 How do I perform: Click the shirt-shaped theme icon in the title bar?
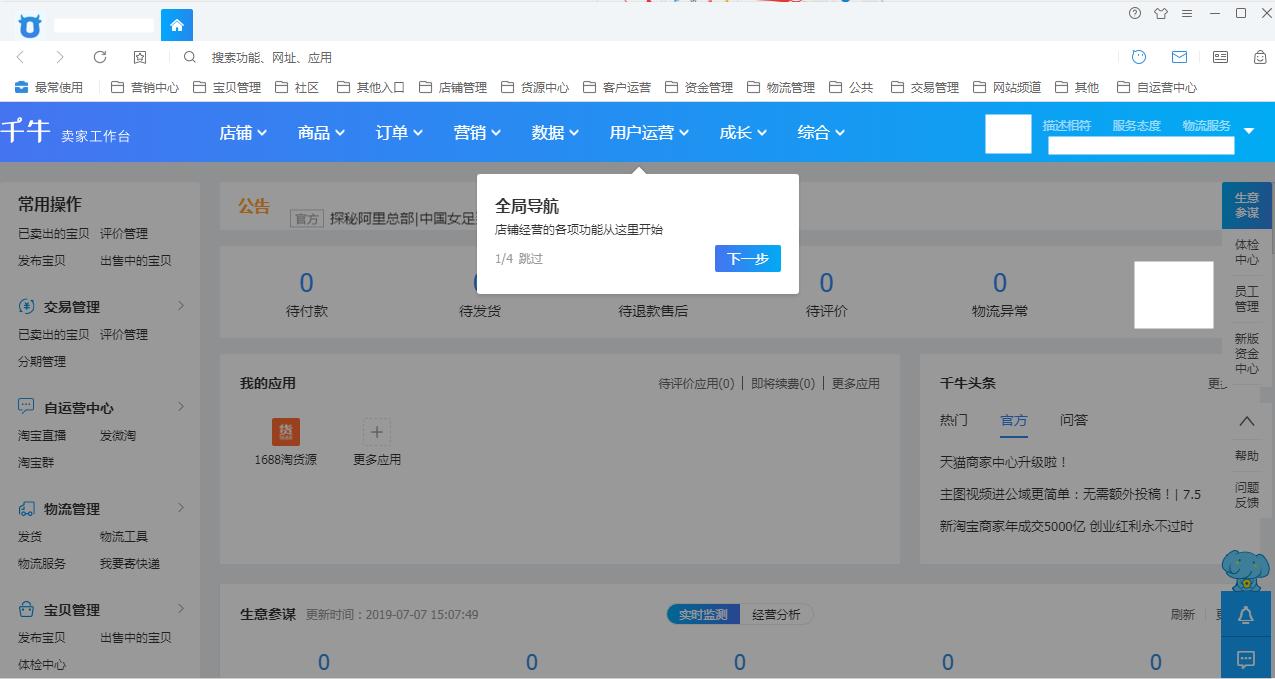click(1160, 14)
